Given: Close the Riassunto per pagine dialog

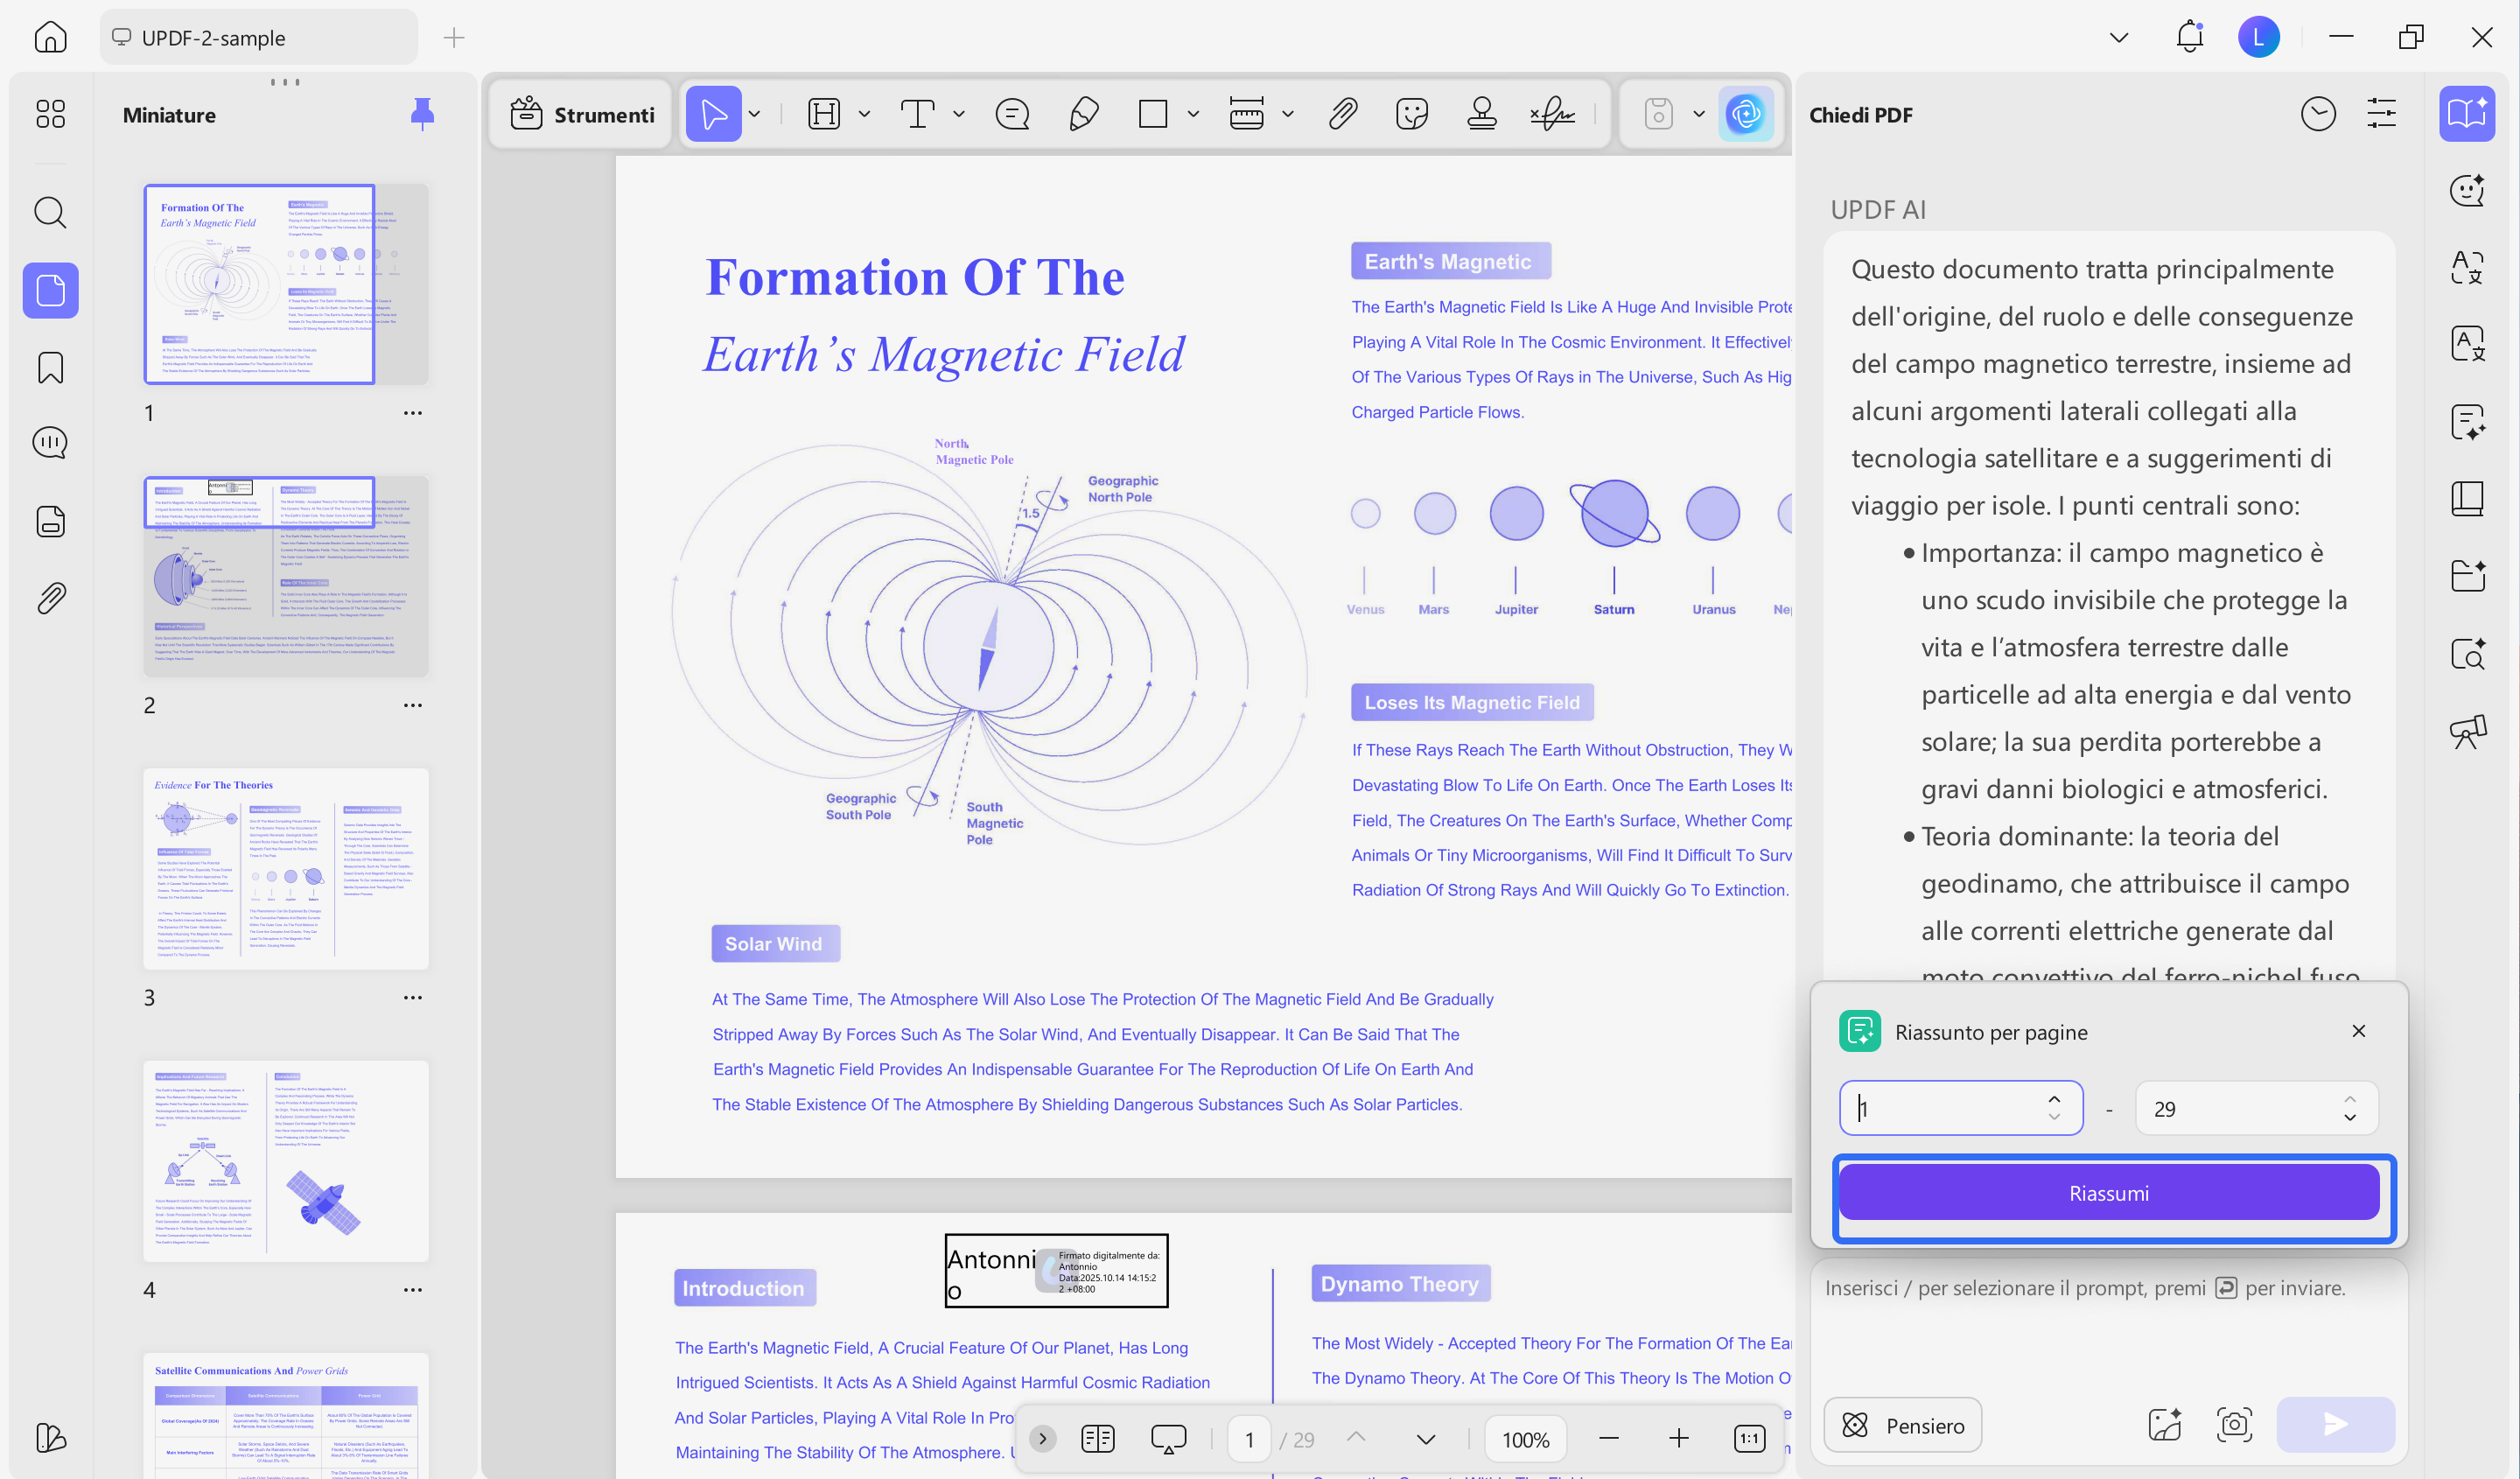Looking at the screenshot, I should pos(2358,1031).
